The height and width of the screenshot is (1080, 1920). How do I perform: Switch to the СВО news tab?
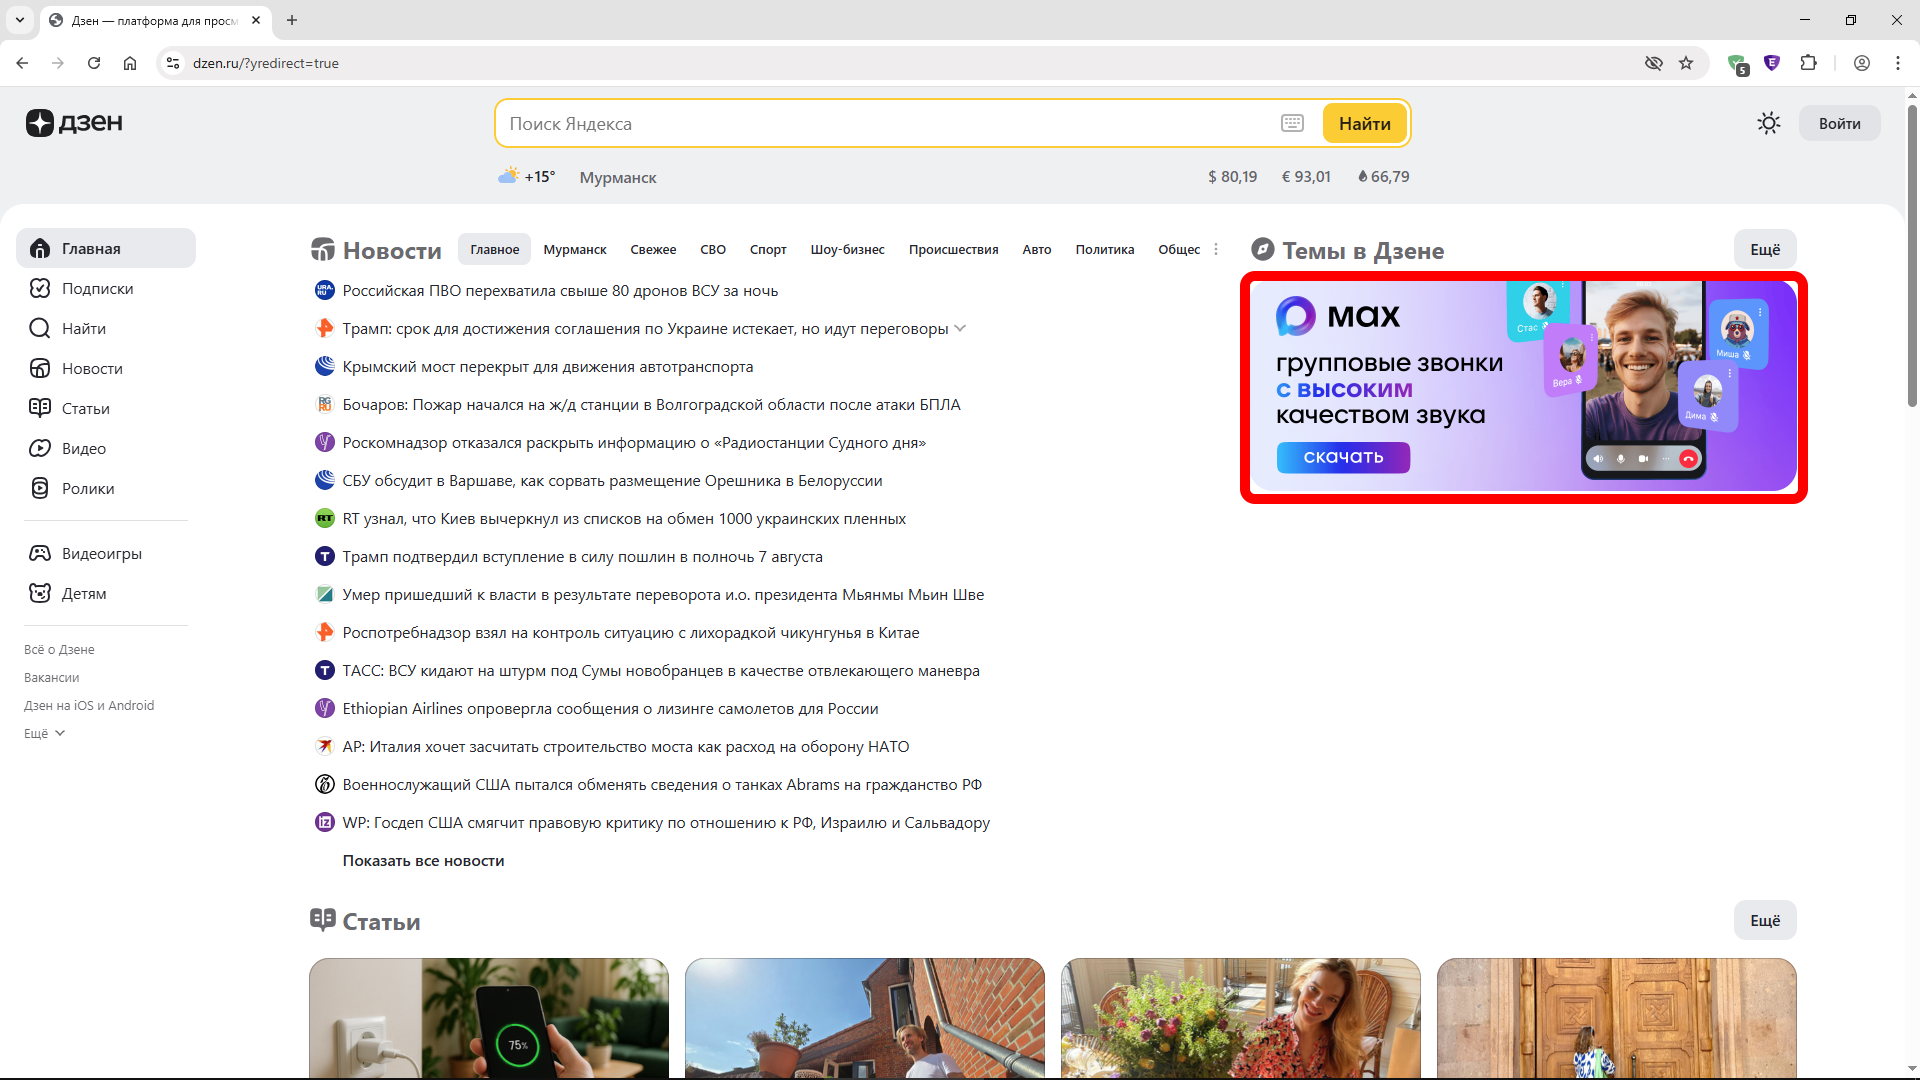click(x=713, y=249)
